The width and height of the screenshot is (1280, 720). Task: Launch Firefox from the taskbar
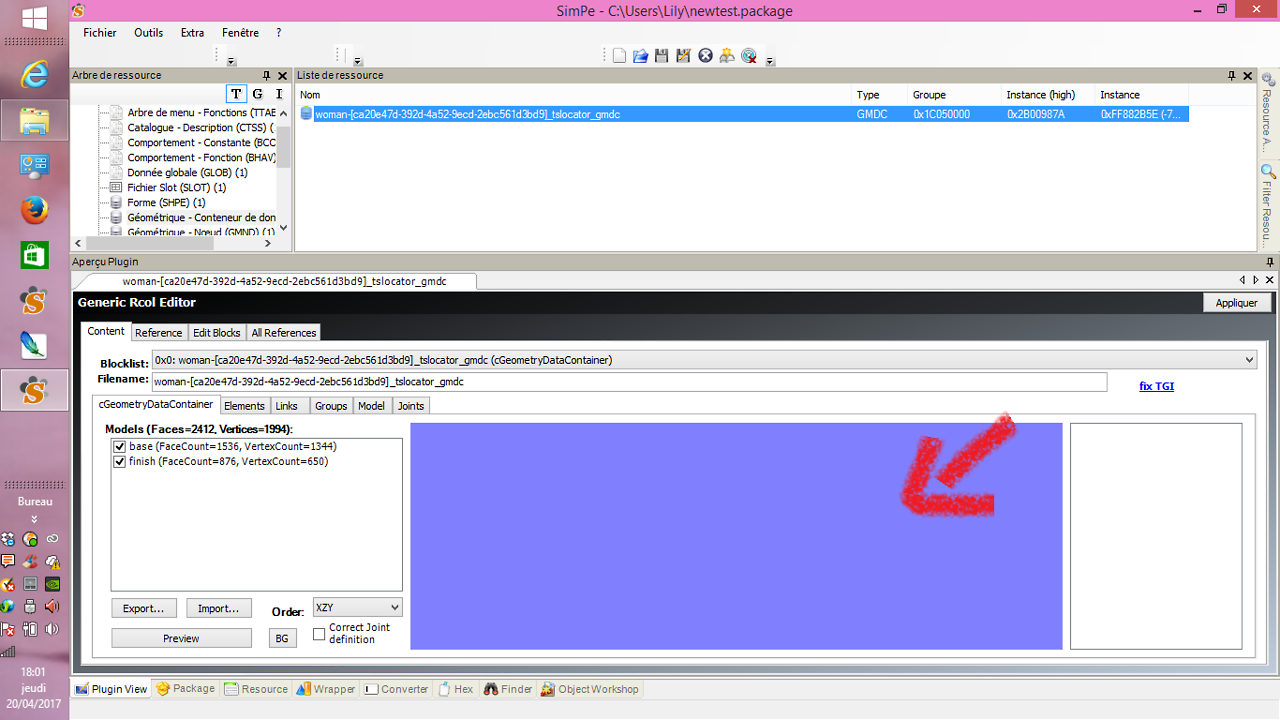point(35,210)
